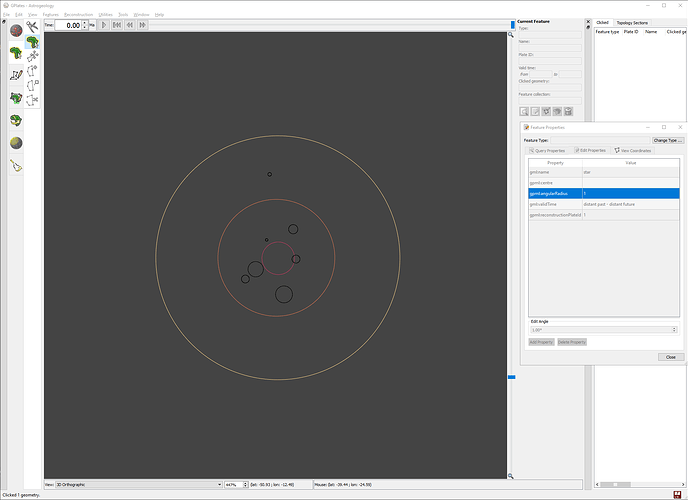The width and height of the screenshot is (688, 500).
Task: Click the zoom-out magnifier below zoom slider
Action: [511, 476]
